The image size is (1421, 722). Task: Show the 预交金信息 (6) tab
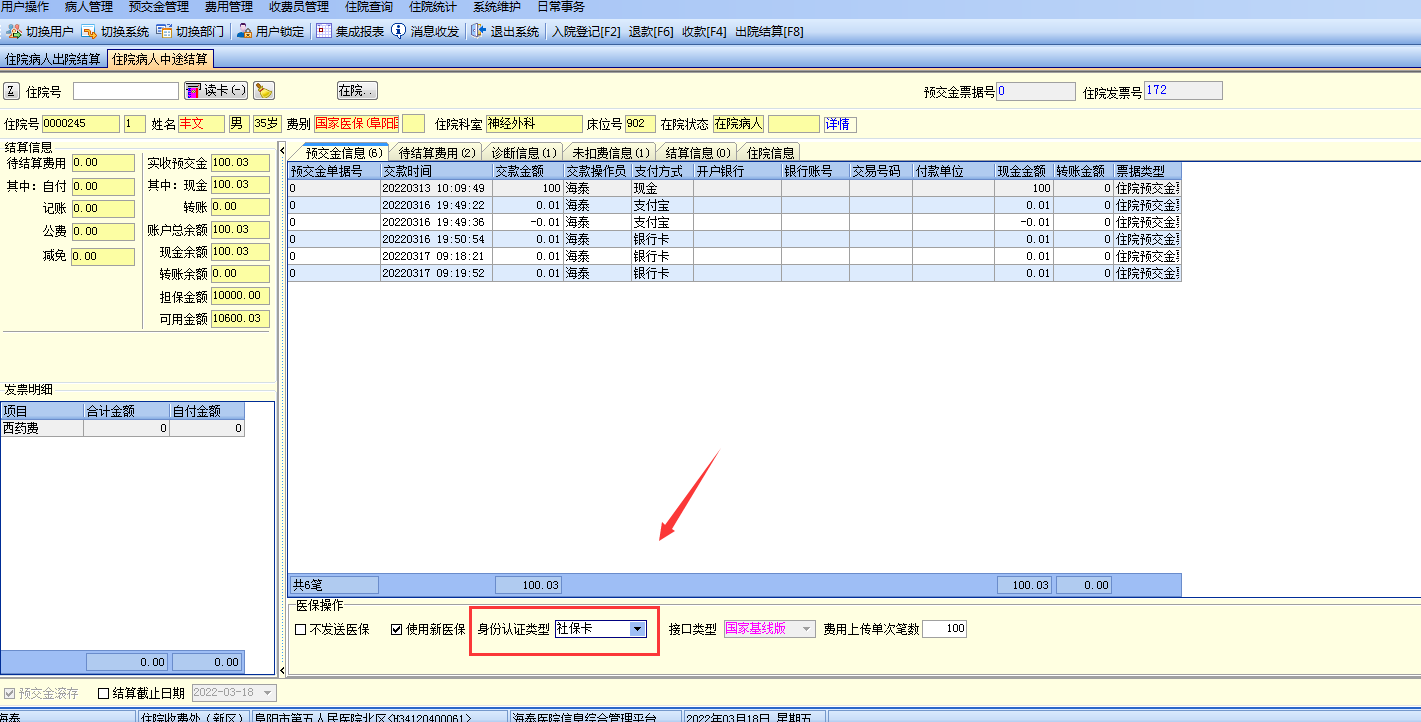344,152
